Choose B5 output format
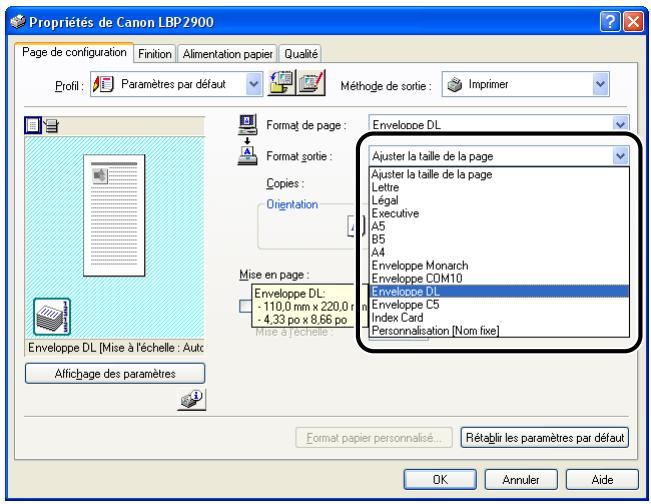 pyautogui.click(x=499, y=239)
